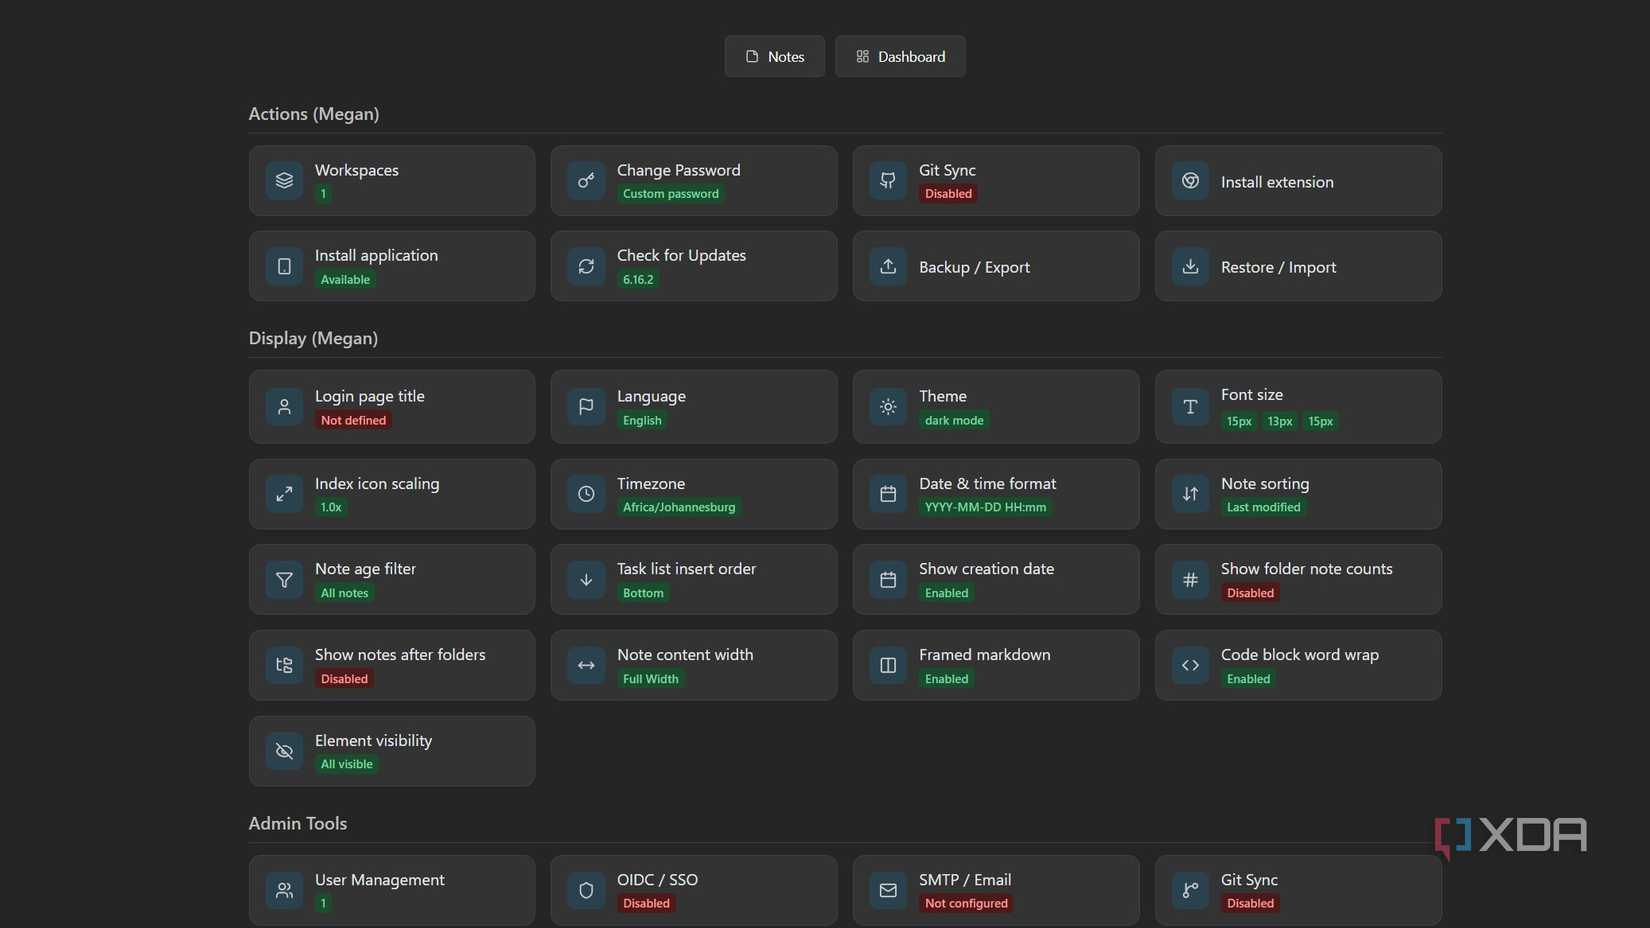Click the Custom password badge
The height and width of the screenshot is (928, 1650).
click(x=670, y=194)
